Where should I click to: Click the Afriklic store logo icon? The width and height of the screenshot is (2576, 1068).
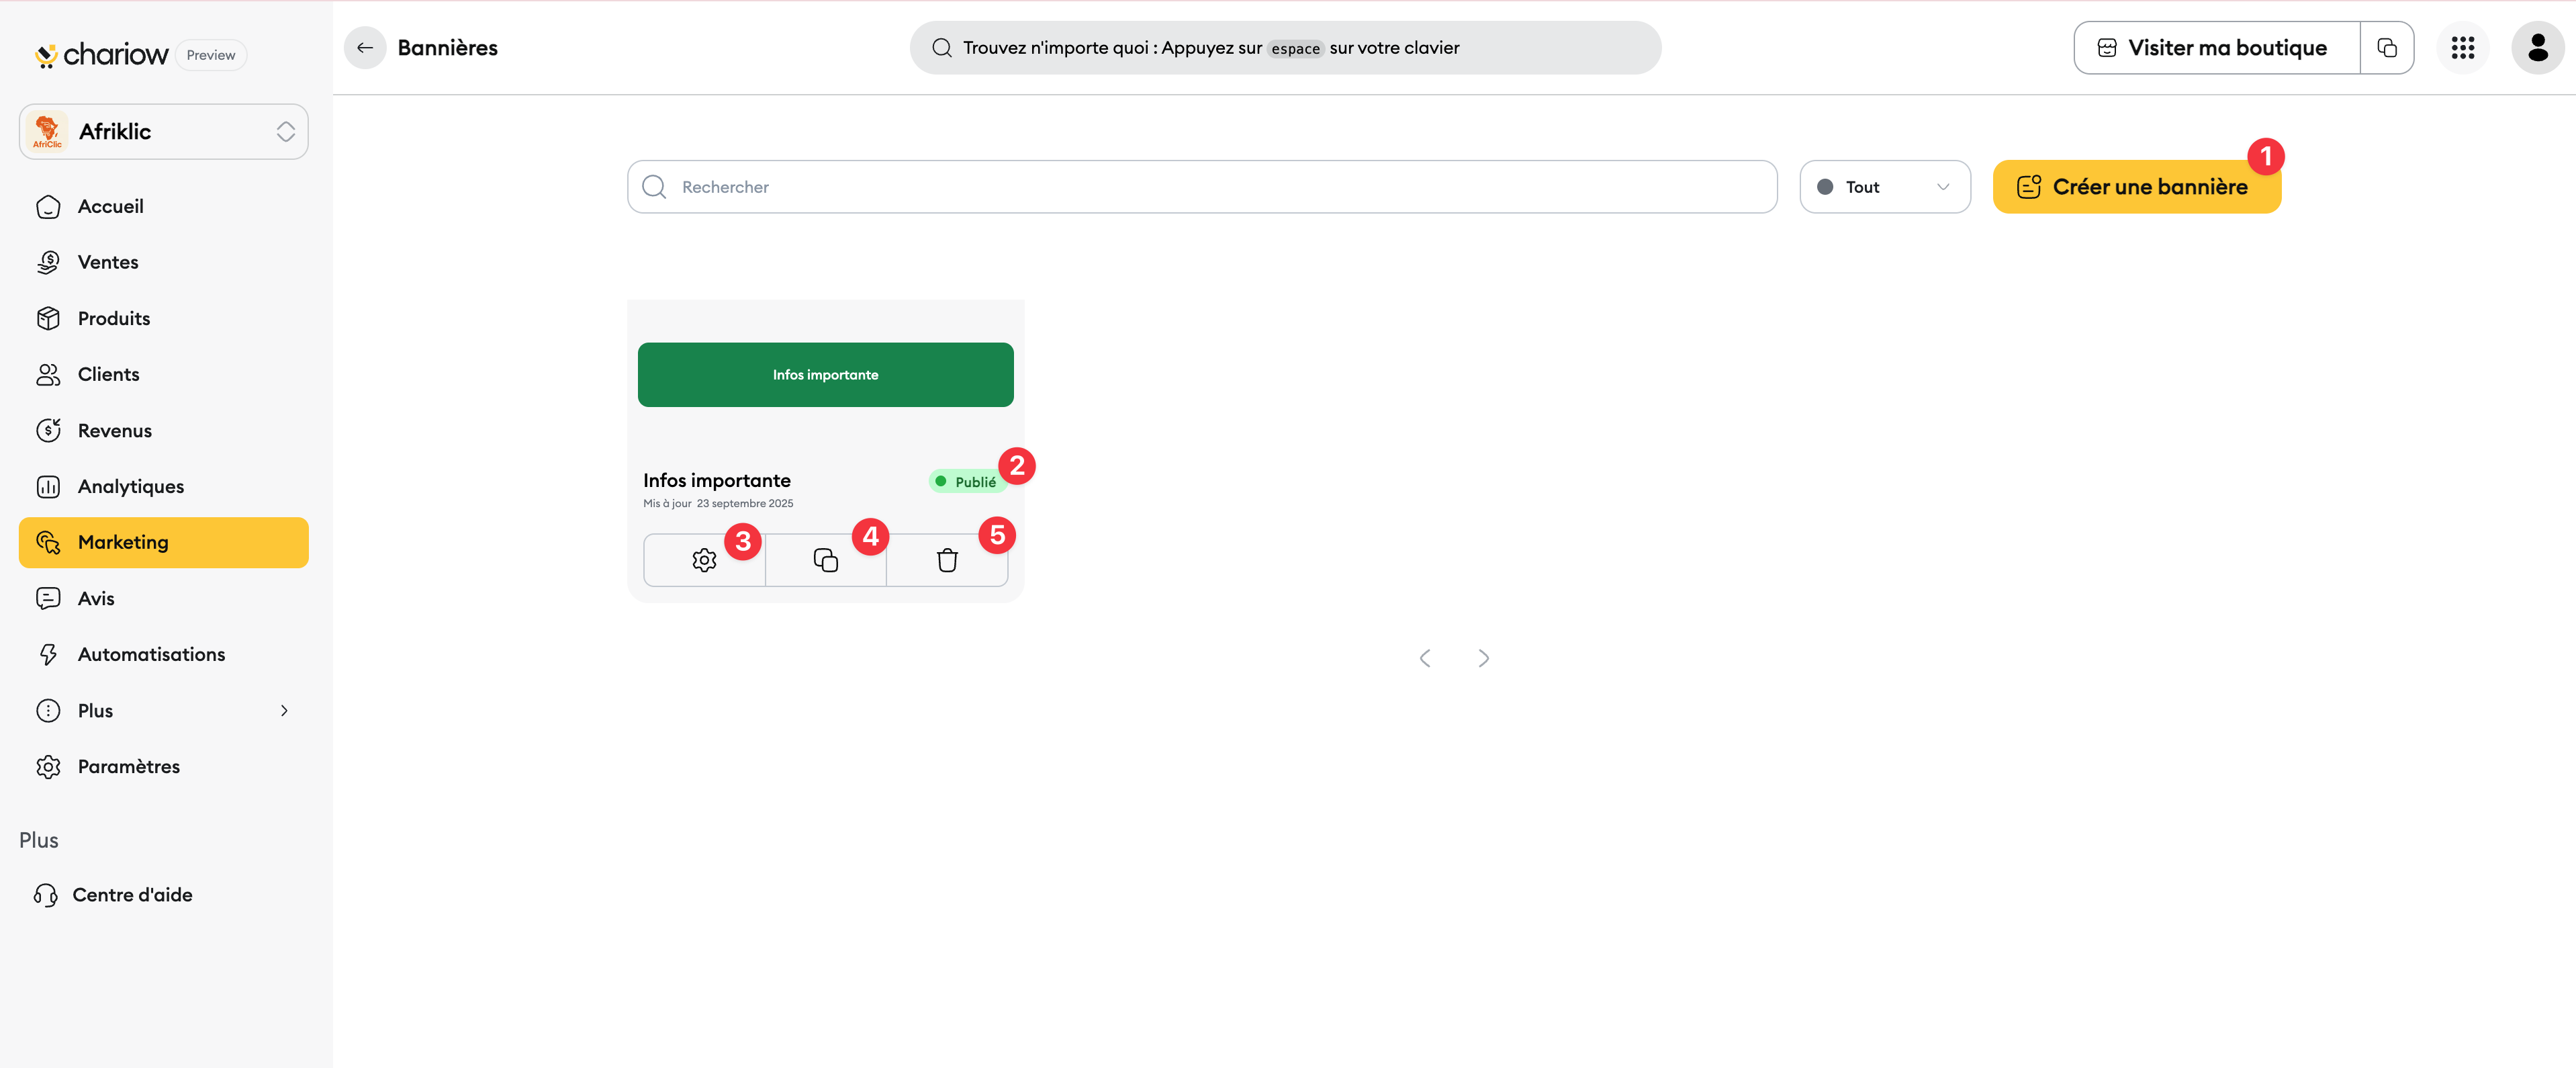tap(47, 131)
